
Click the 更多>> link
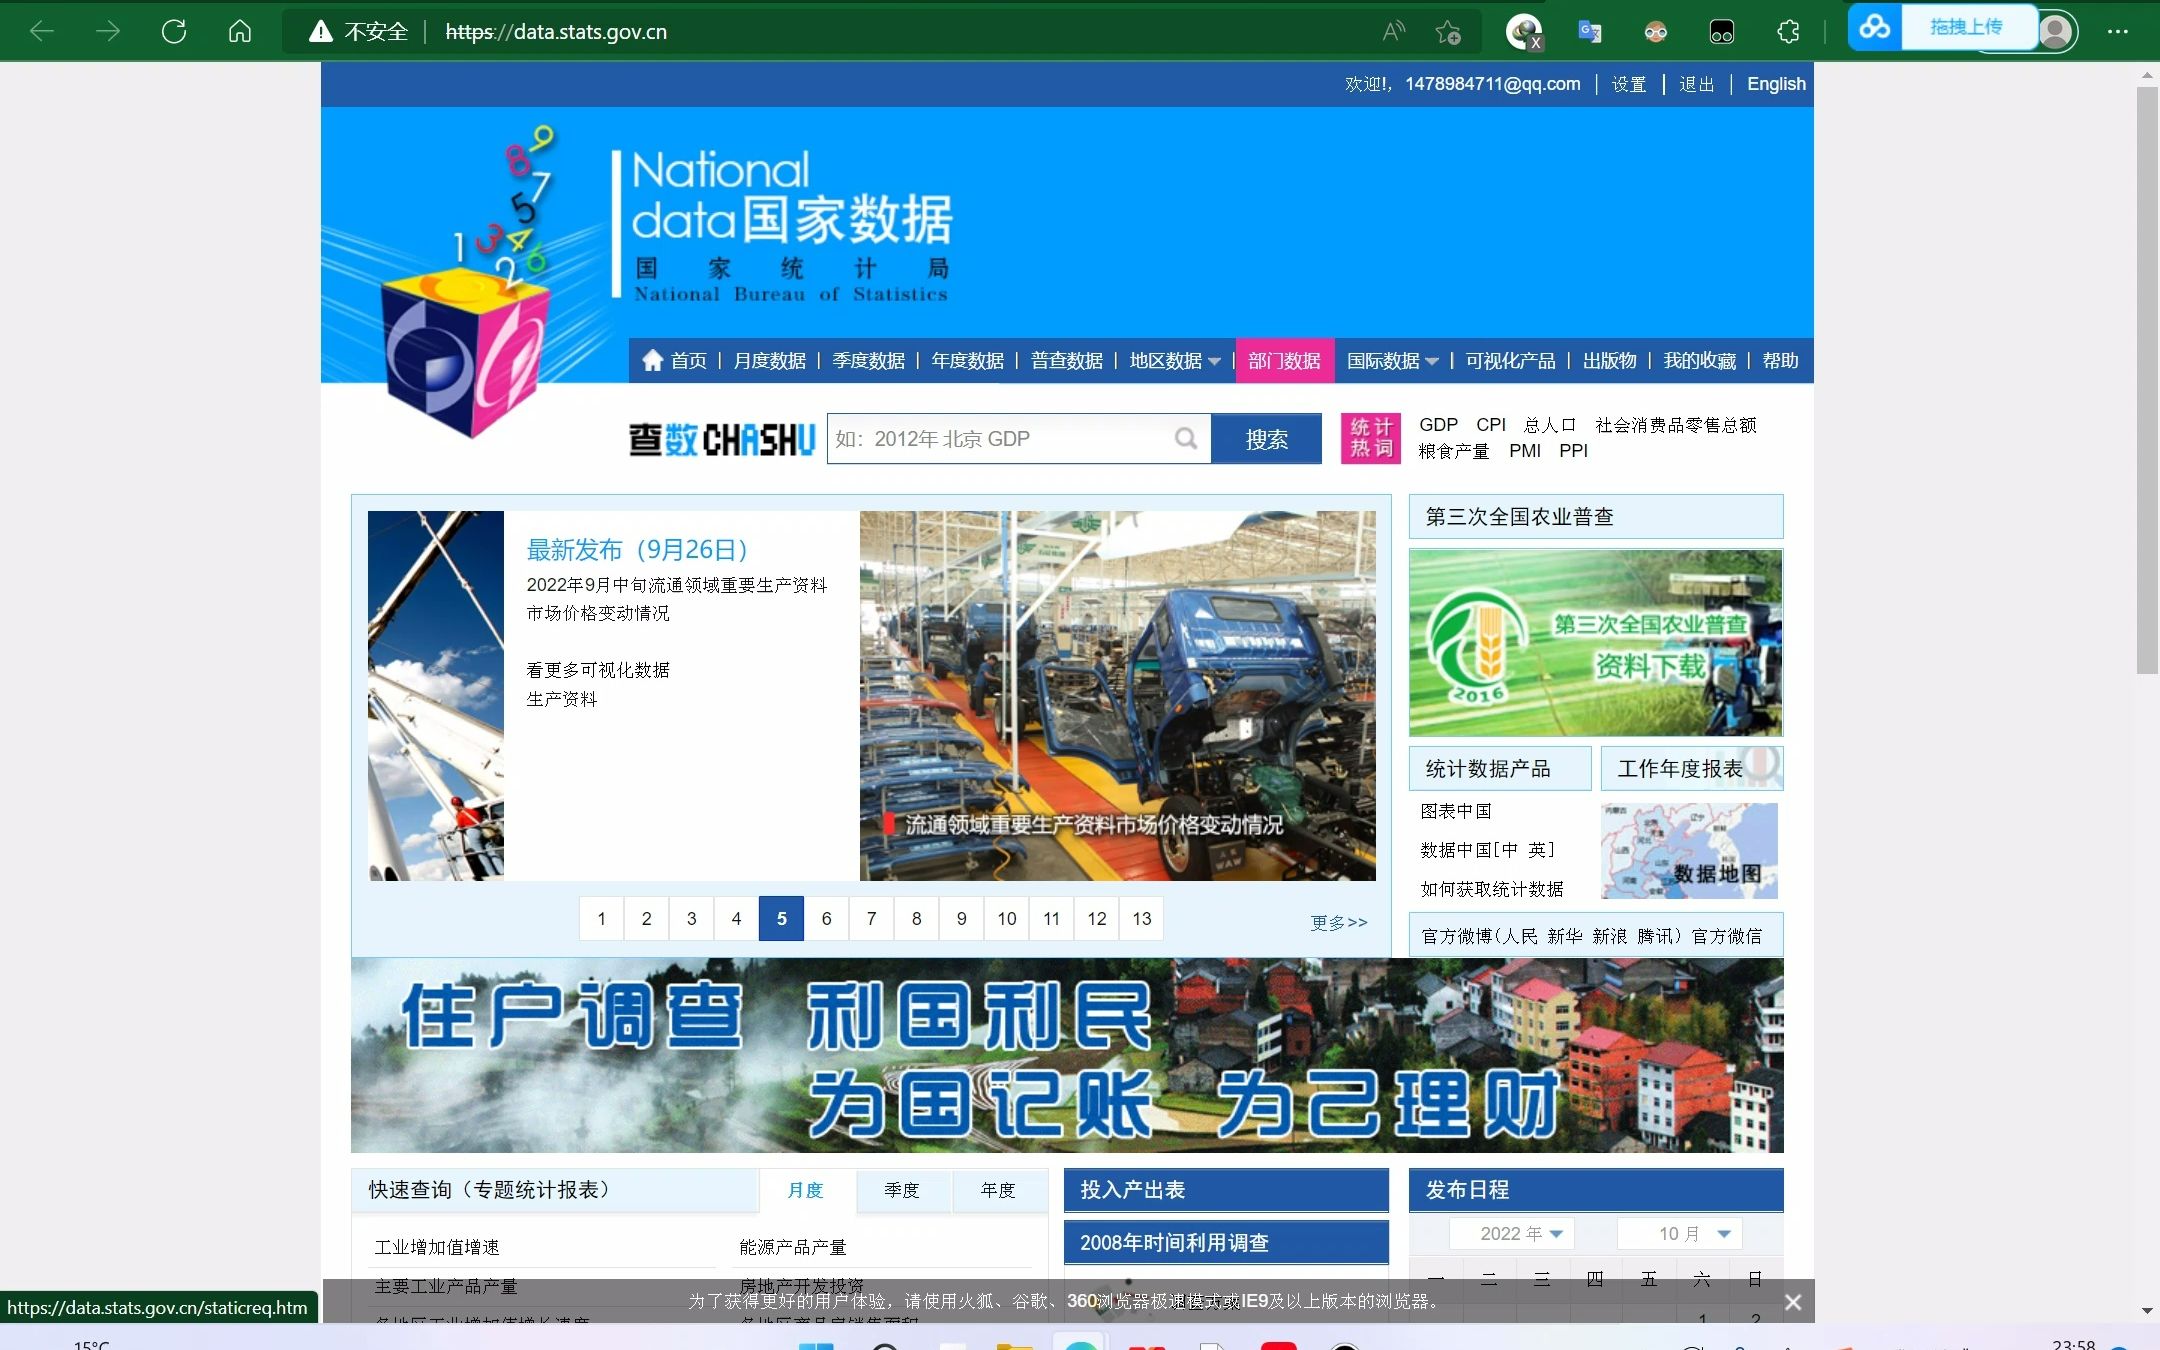1338,922
